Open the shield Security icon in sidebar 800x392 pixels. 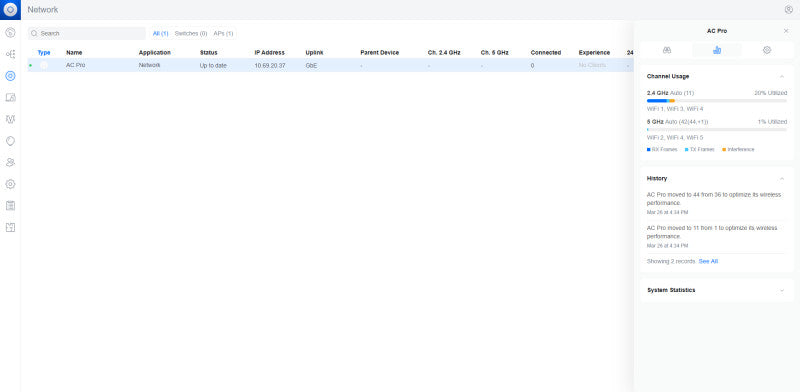tap(10, 141)
